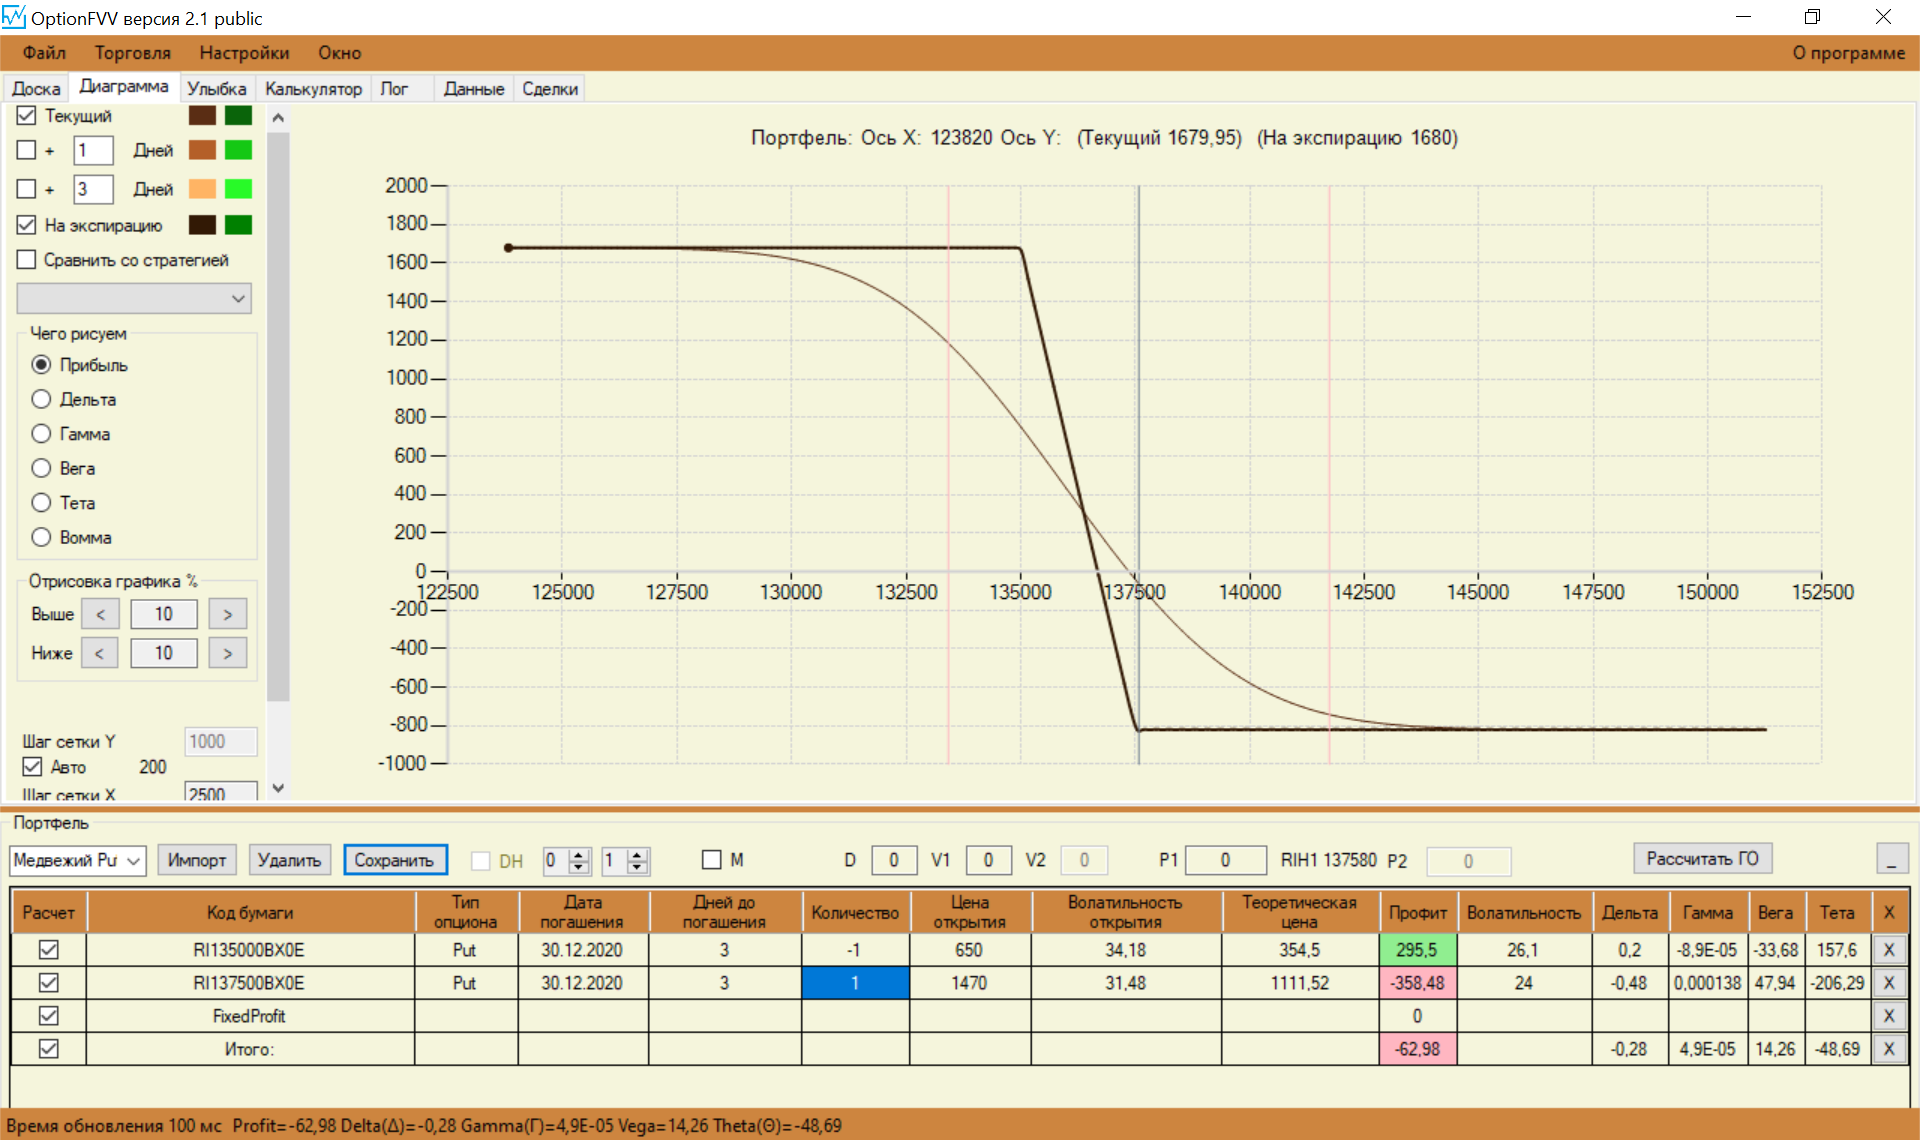Enable Сравнить со стратегией checkbox
The height and width of the screenshot is (1140, 1920).
pyautogui.click(x=27, y=260)
